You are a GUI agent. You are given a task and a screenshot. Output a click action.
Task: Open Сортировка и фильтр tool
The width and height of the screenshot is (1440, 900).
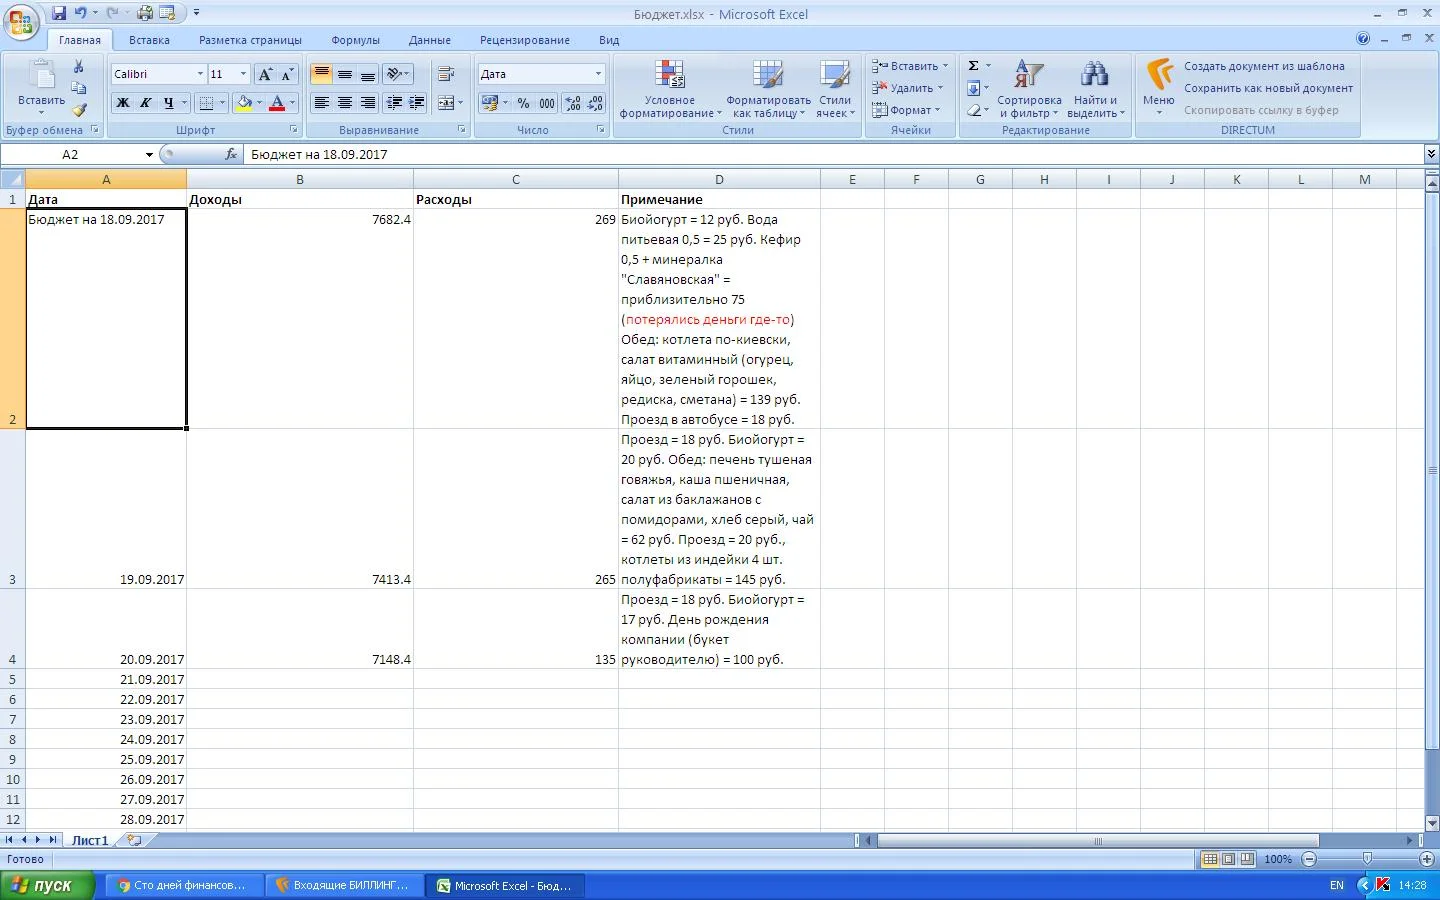tap(1029, 90)
